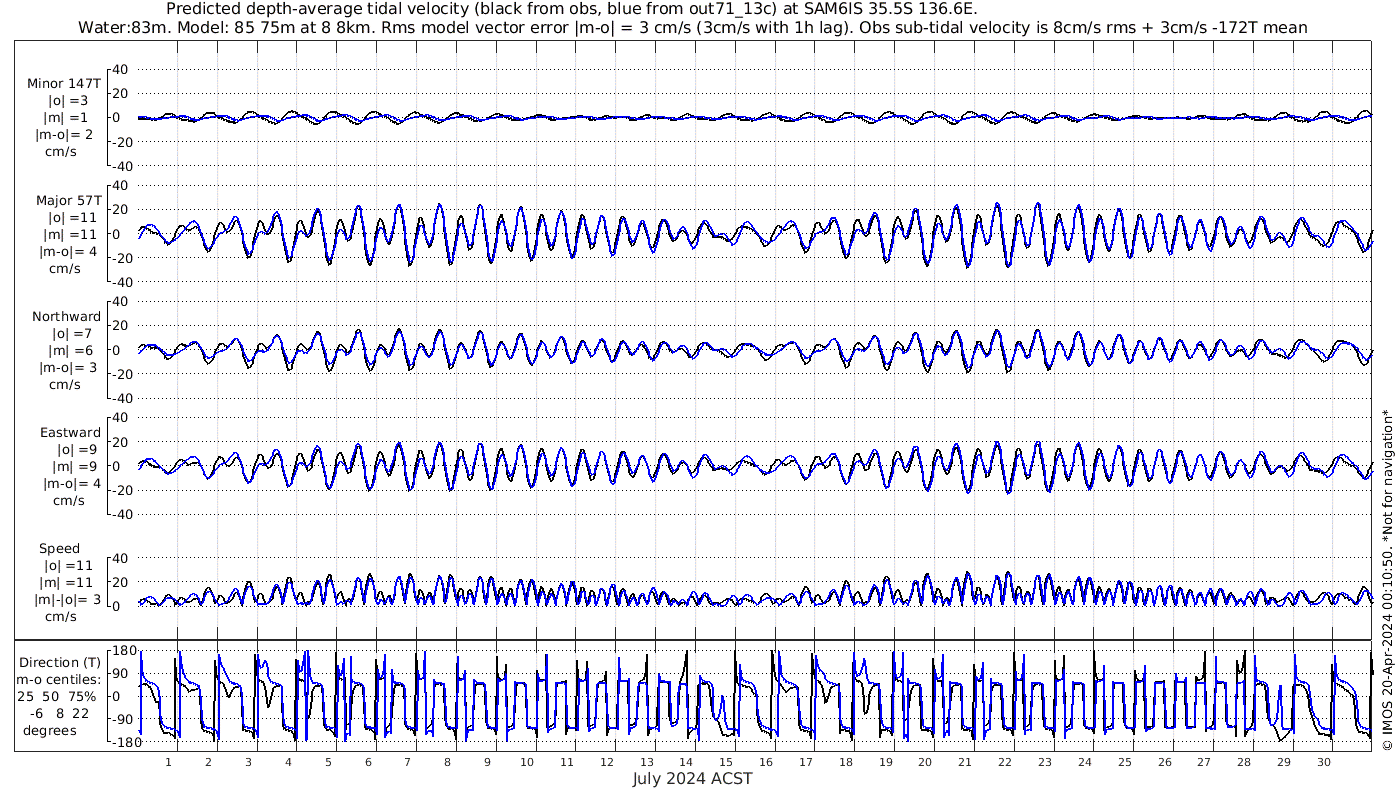Select "|m| =1" in the Minor panel
The image size is (1400, 800).
[70, 117]
